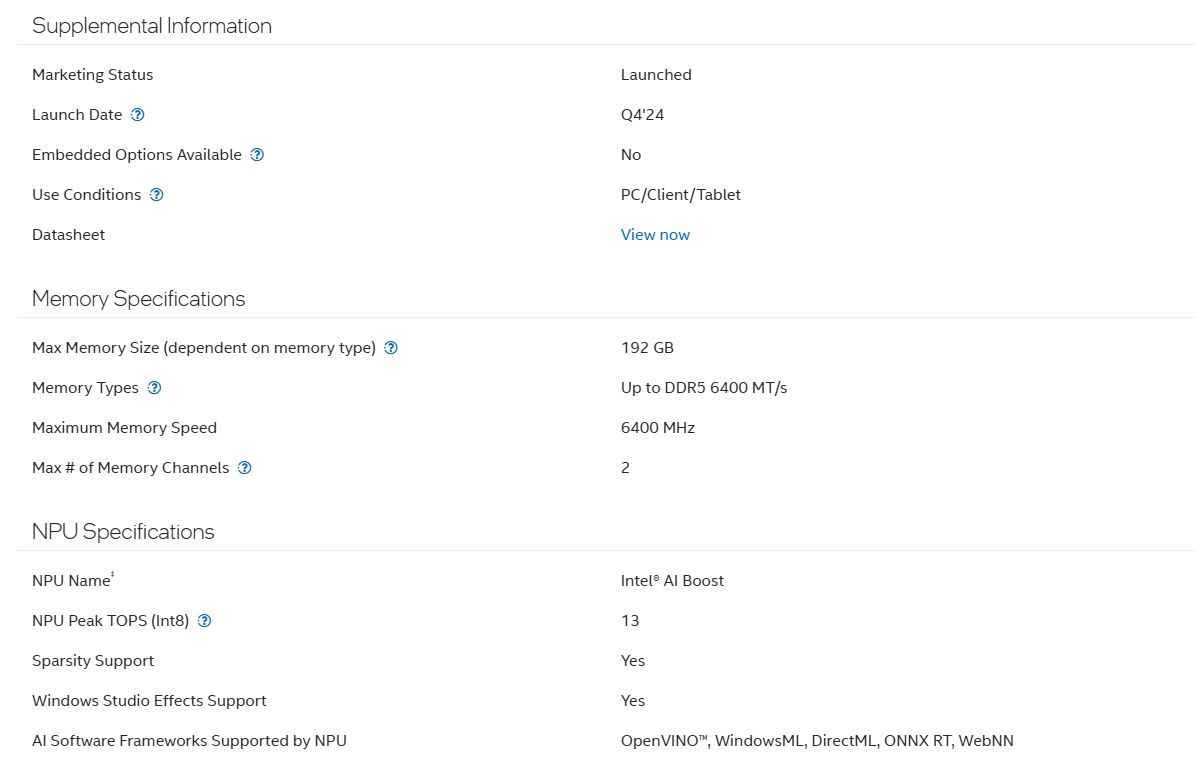Select the "6400 MHz" maximum memory speed value
The image size is (1201, 775).
pos(658,428)
